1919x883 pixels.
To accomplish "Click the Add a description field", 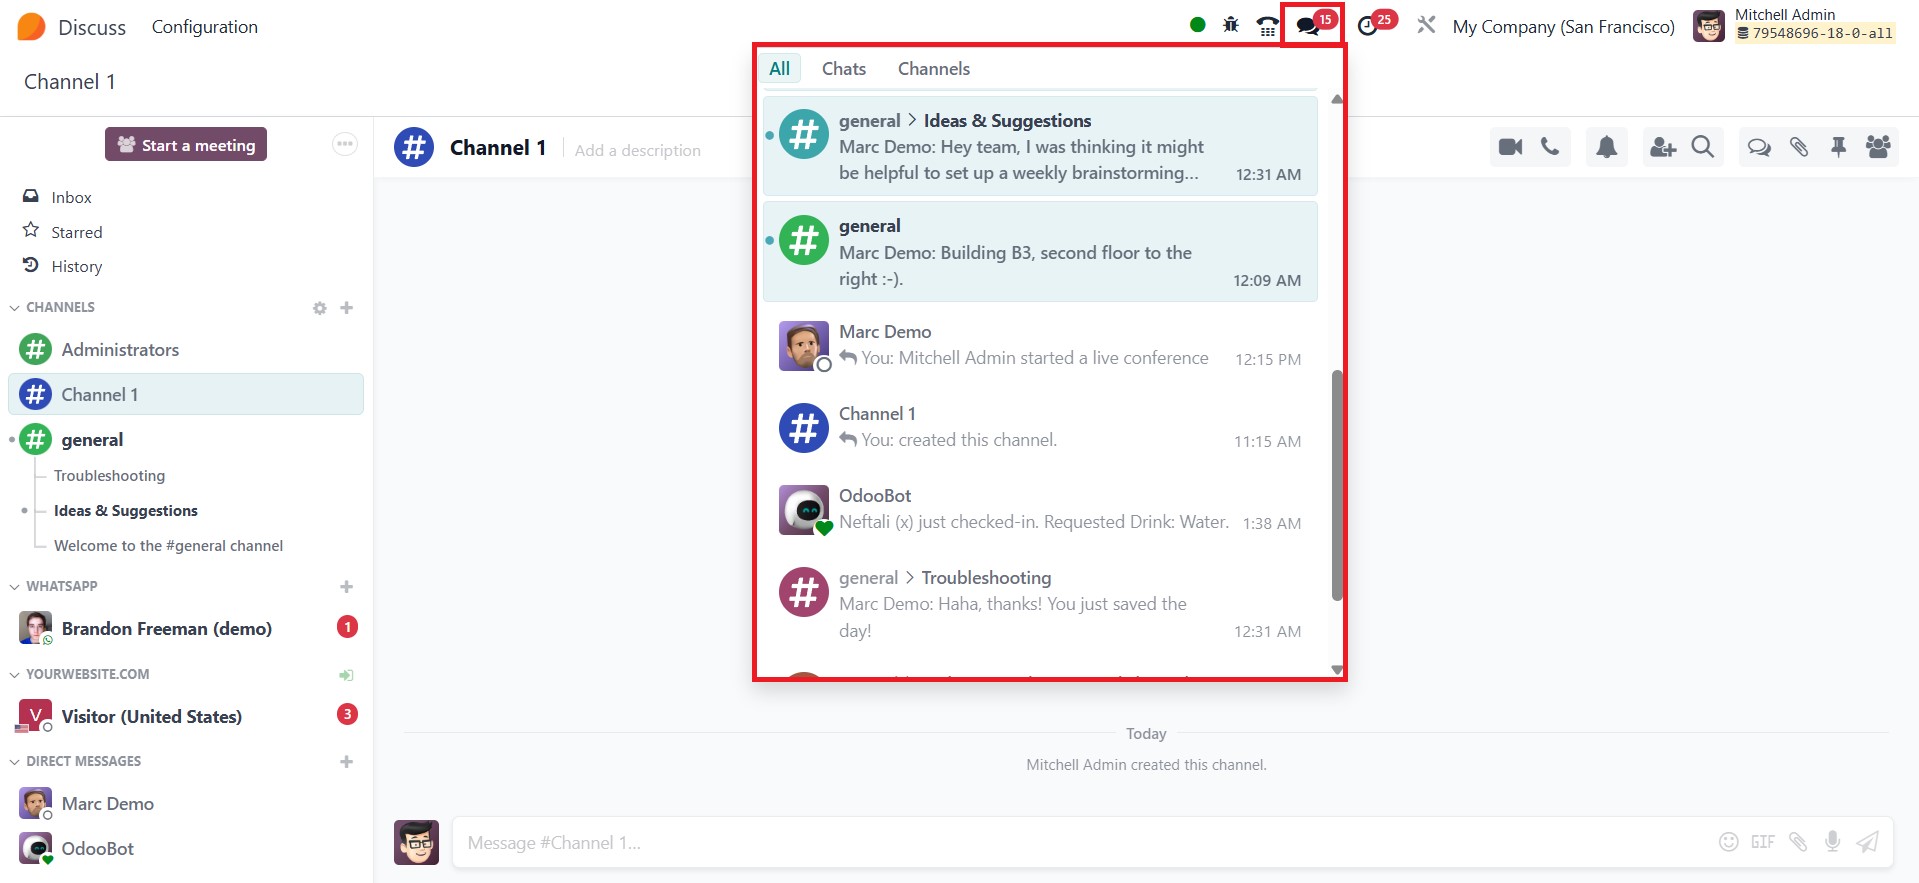I will click(x=638, y=150).
